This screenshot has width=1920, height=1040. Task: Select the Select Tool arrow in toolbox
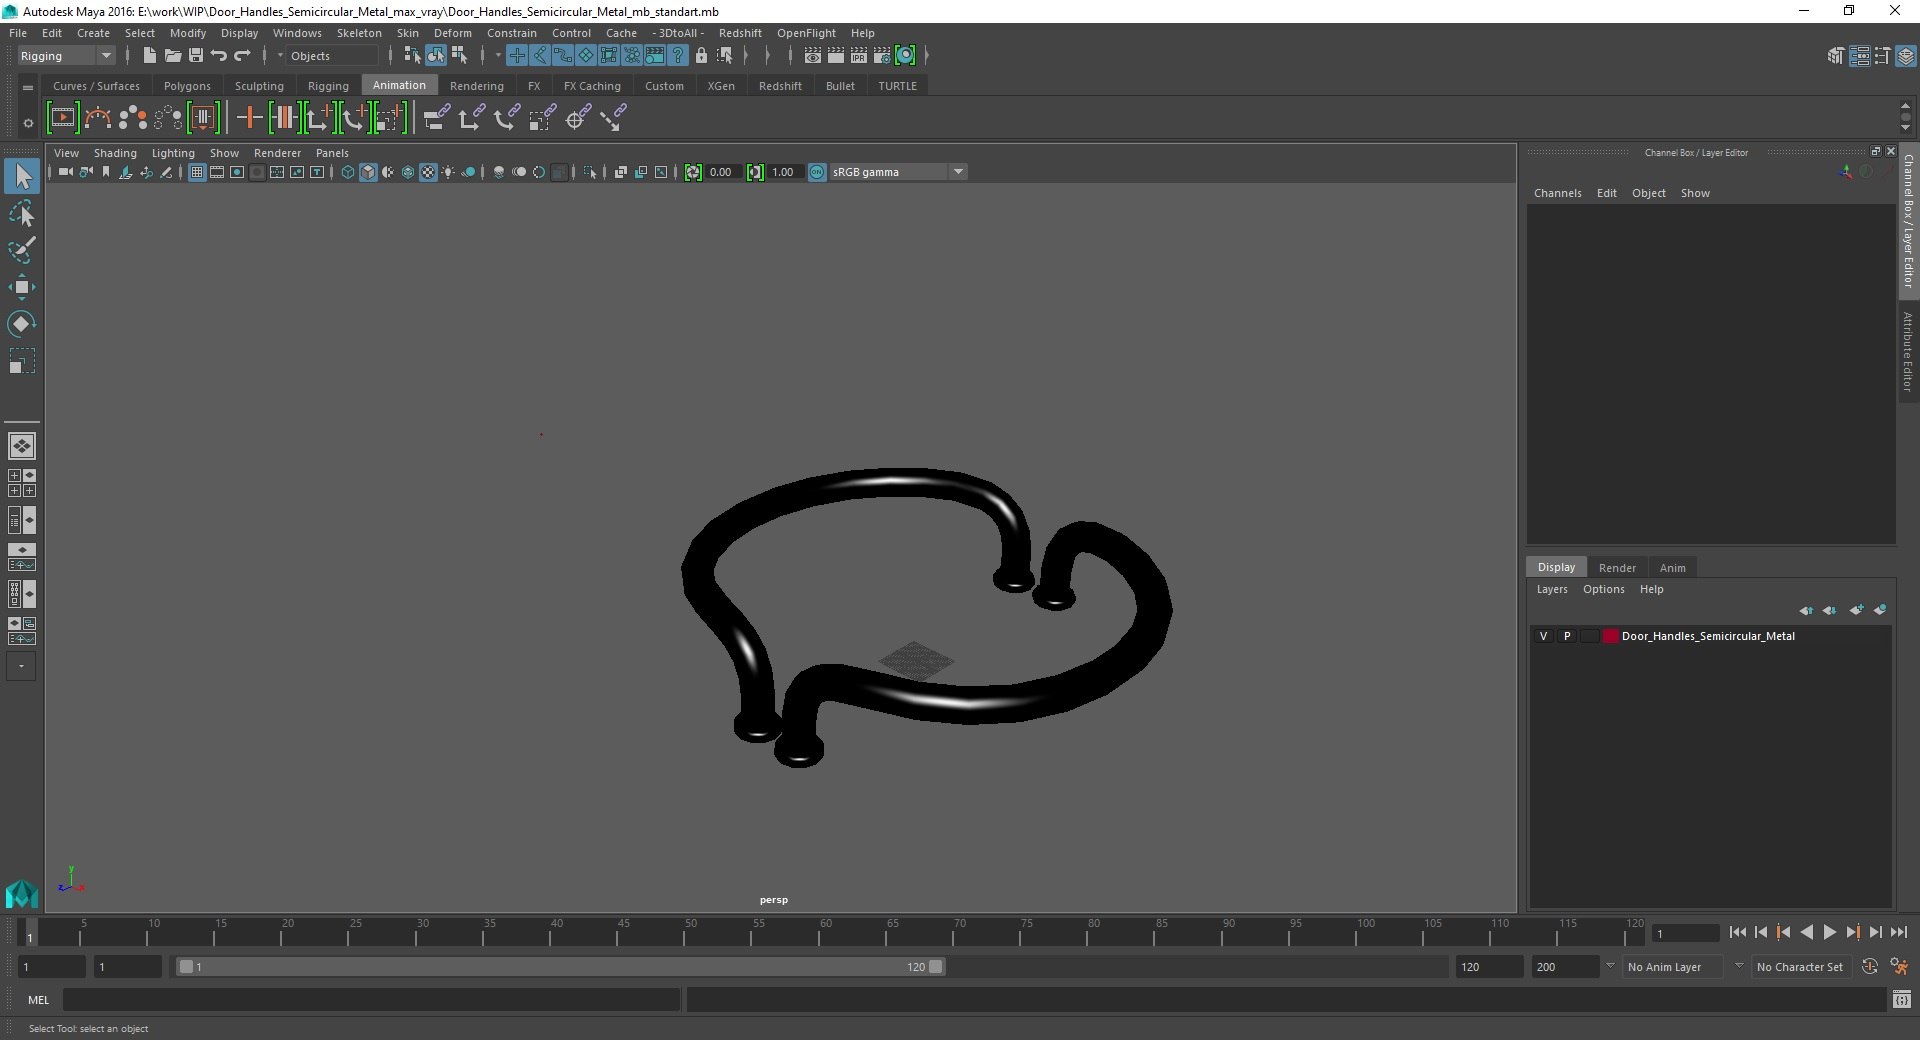pyautogui.click(x=22, y=176)
